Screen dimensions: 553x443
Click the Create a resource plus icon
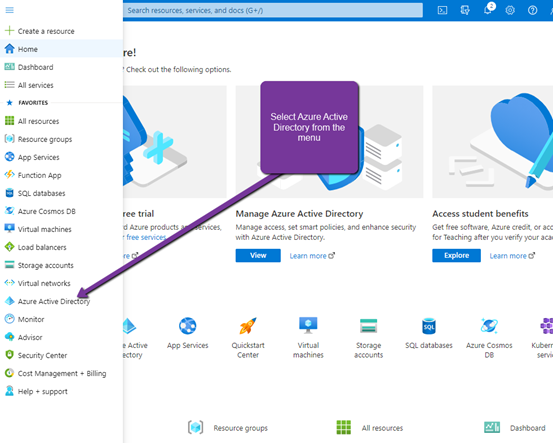click(10, 31)
